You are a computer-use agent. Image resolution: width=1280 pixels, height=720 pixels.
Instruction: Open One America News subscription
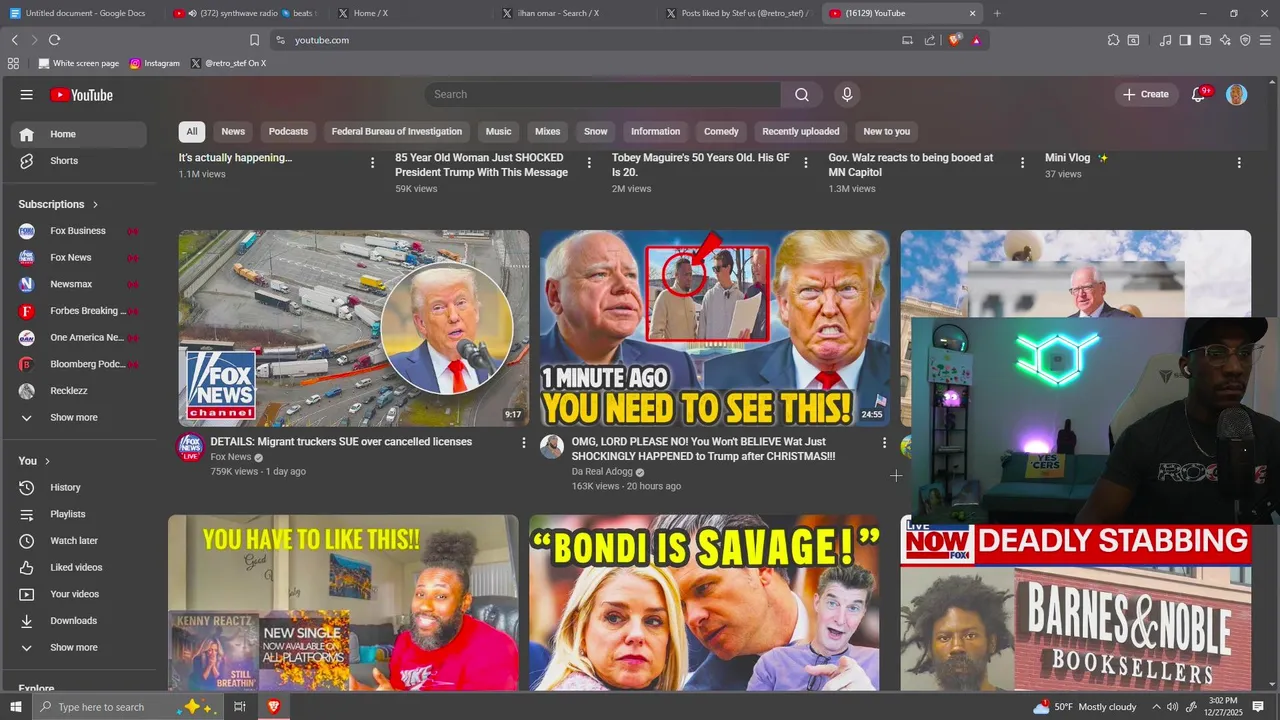click(78, 338)
